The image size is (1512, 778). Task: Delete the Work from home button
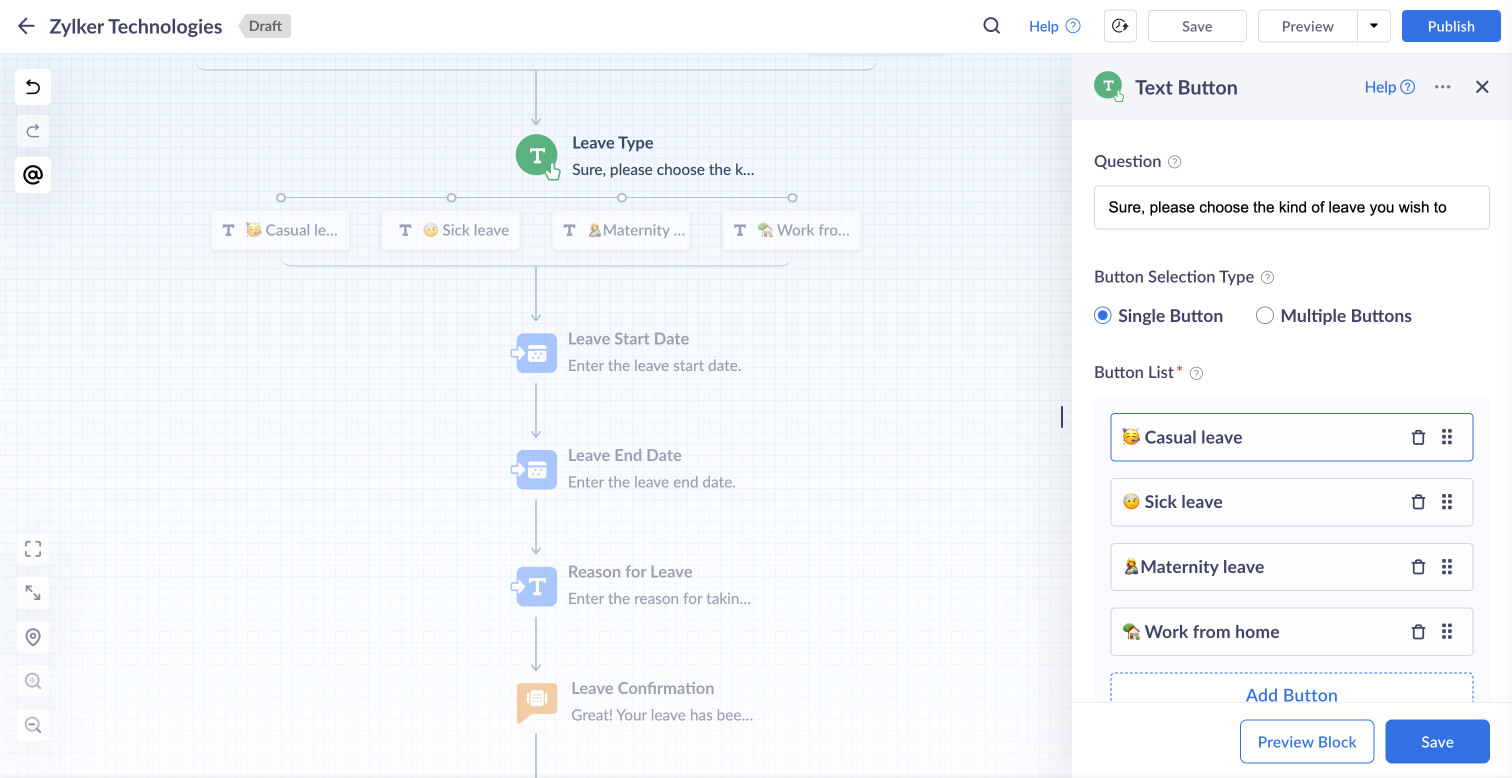(x=1418, y=632)
